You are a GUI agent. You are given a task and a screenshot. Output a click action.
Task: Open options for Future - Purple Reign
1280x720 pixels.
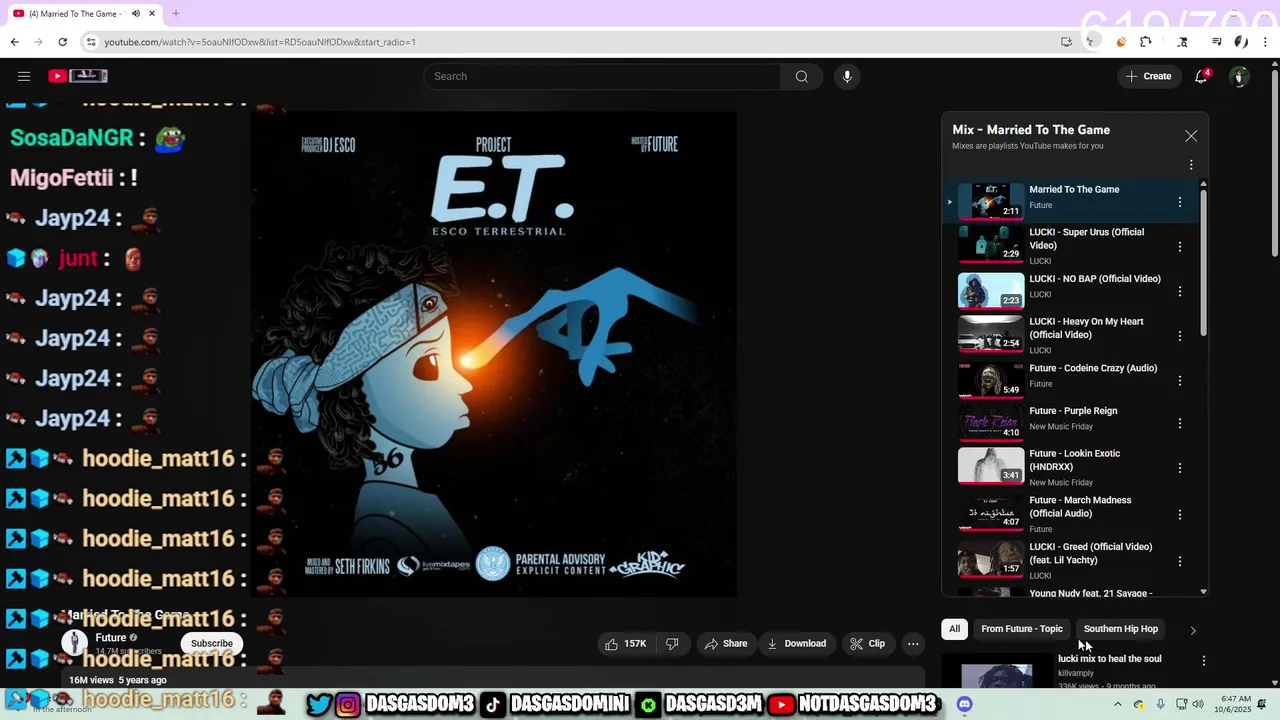point(1180,424)
